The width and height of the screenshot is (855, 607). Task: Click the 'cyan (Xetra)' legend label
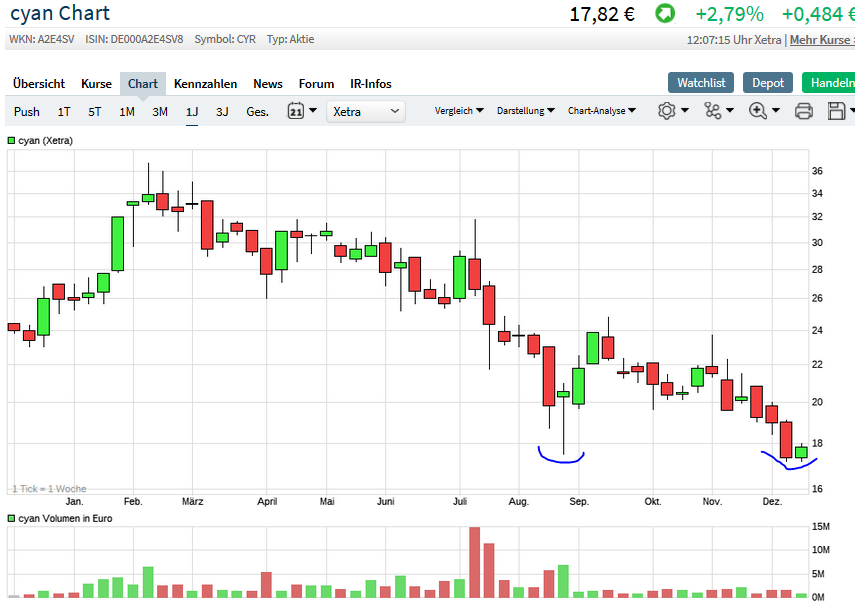pos(46,141)
